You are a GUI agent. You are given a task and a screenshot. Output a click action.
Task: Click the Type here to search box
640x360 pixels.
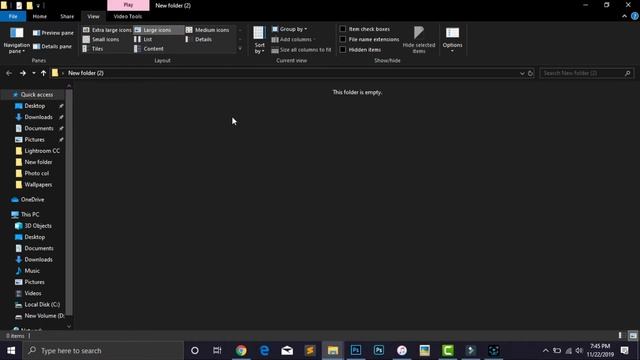103,351
